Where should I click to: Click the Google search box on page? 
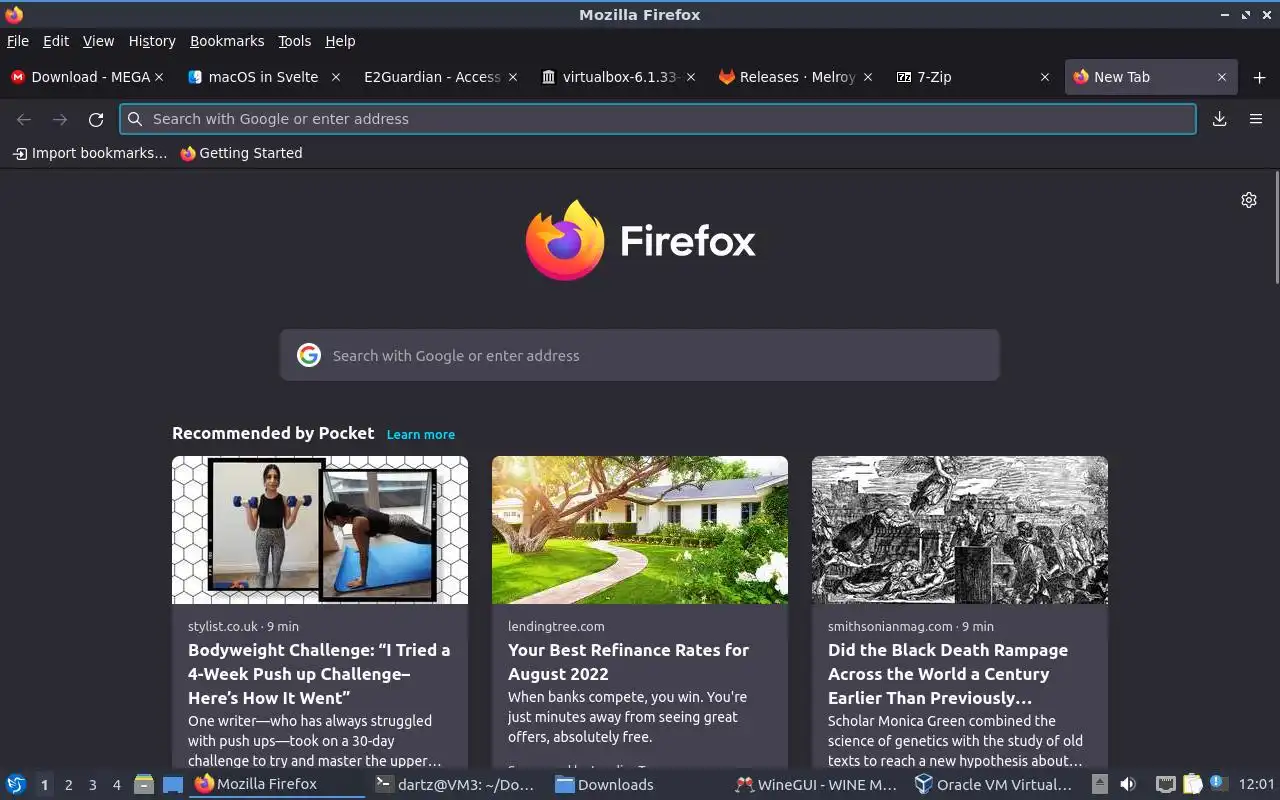point(640,355)
